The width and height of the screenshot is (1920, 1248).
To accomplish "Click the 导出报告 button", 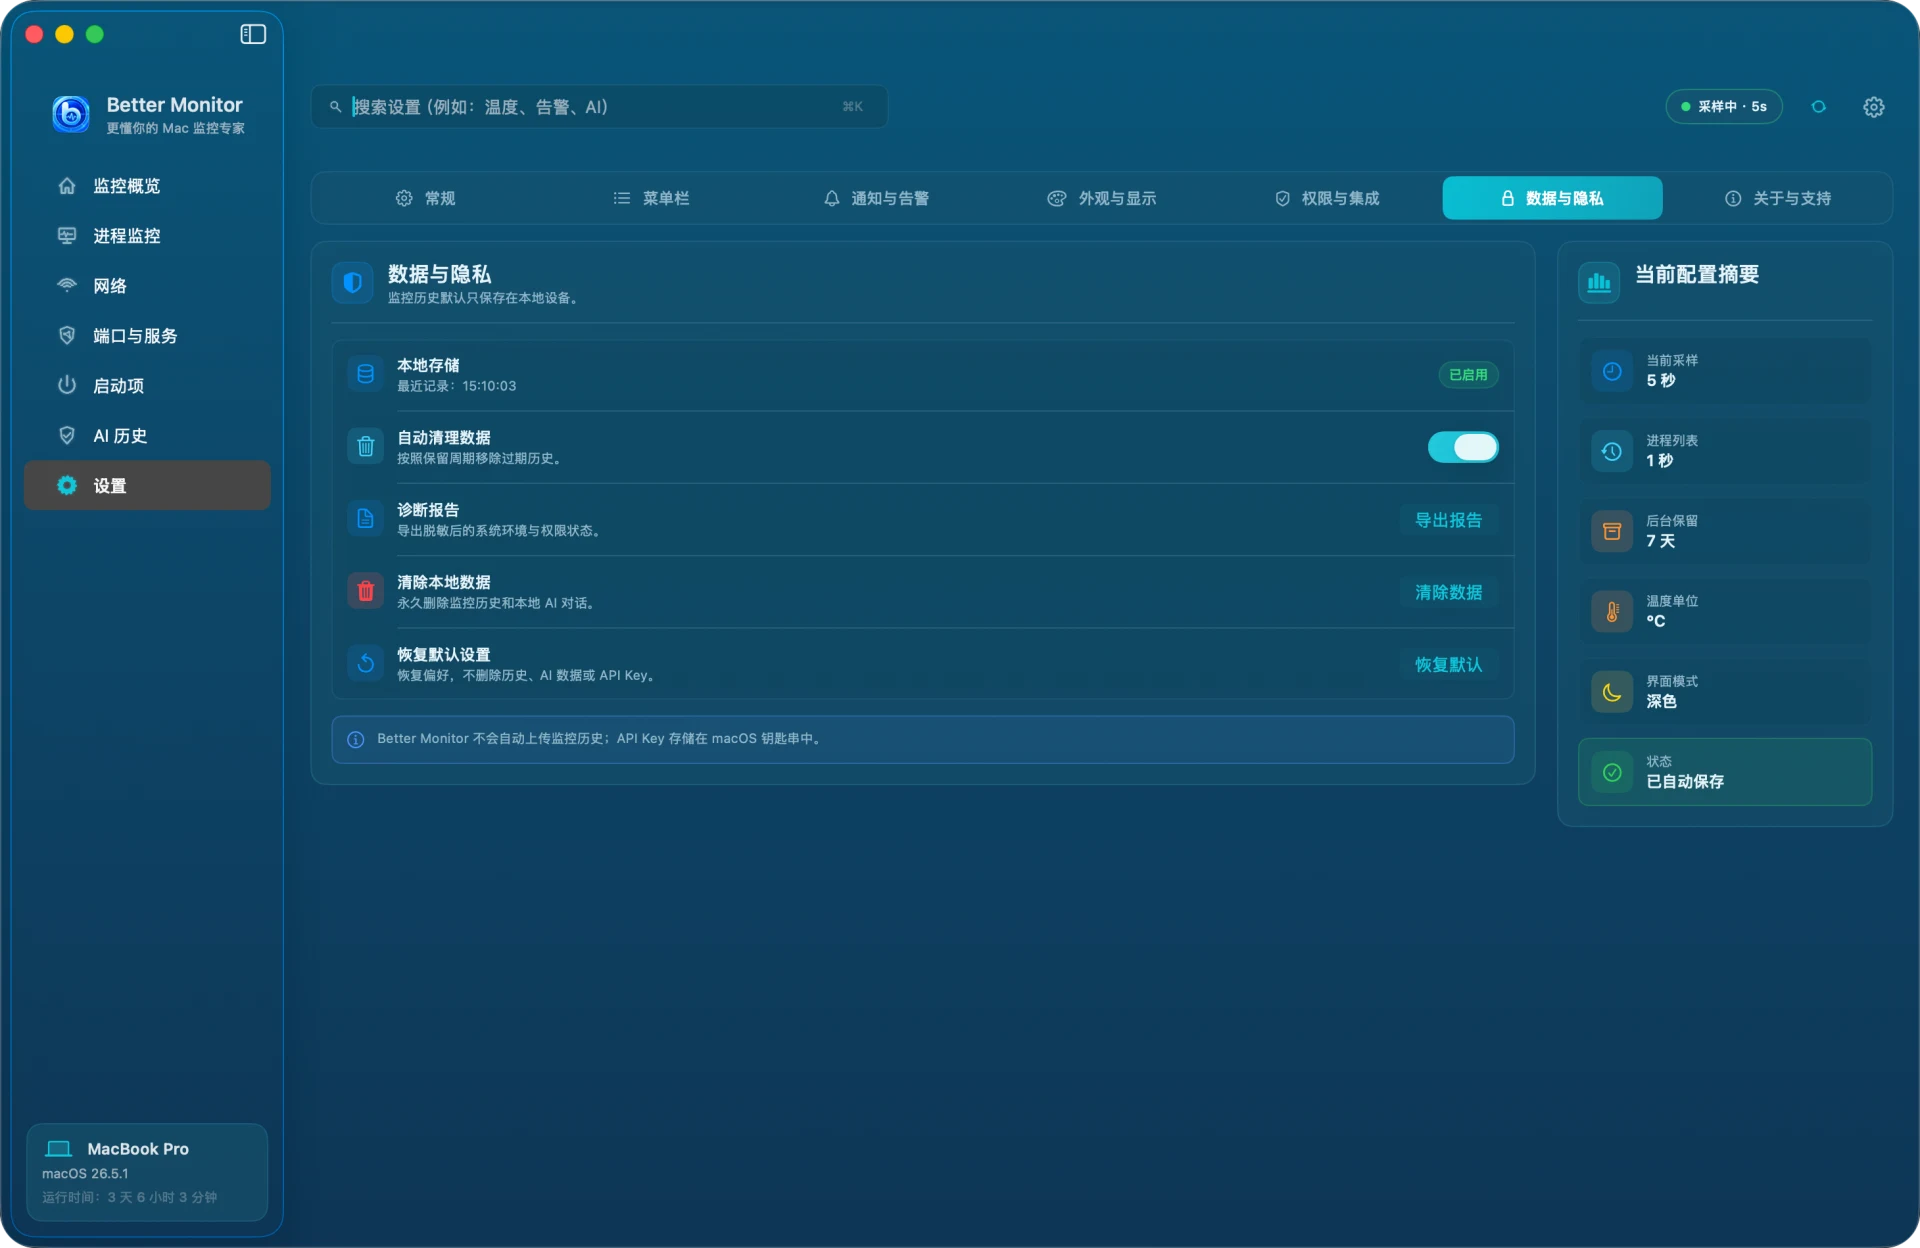I will (1448, 520).
